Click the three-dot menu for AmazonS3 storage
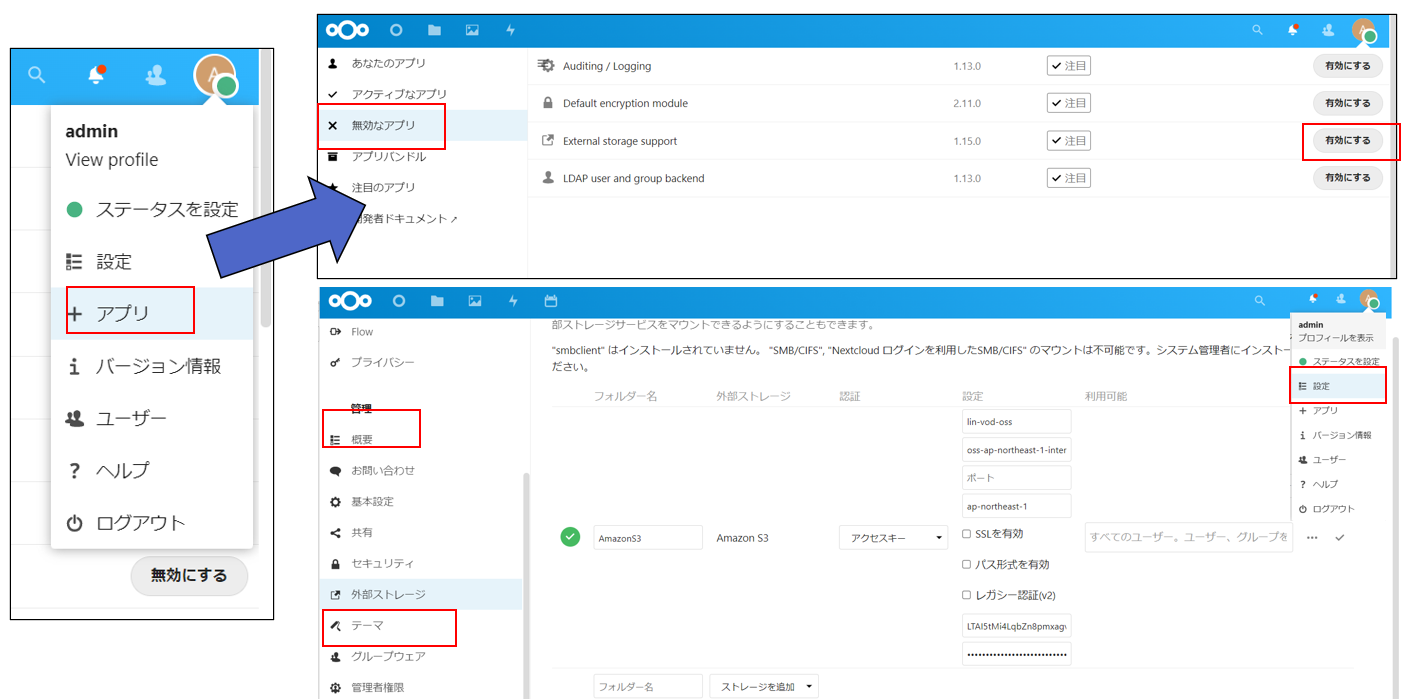This screenshot has width=1409, height=699. point(1312,538)
